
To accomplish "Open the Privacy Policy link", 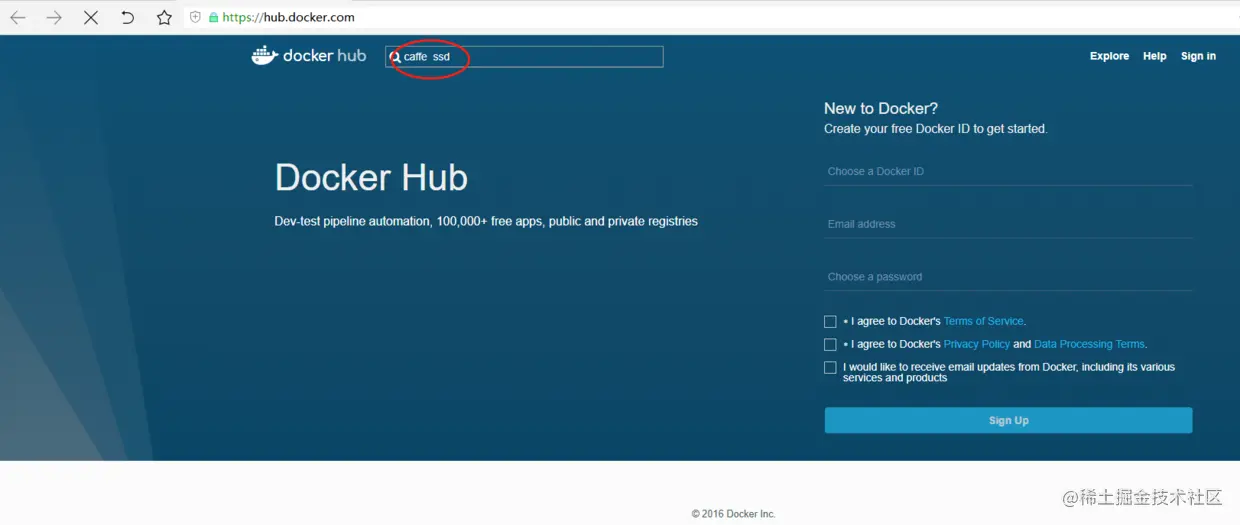I will (x=977, y=344).
